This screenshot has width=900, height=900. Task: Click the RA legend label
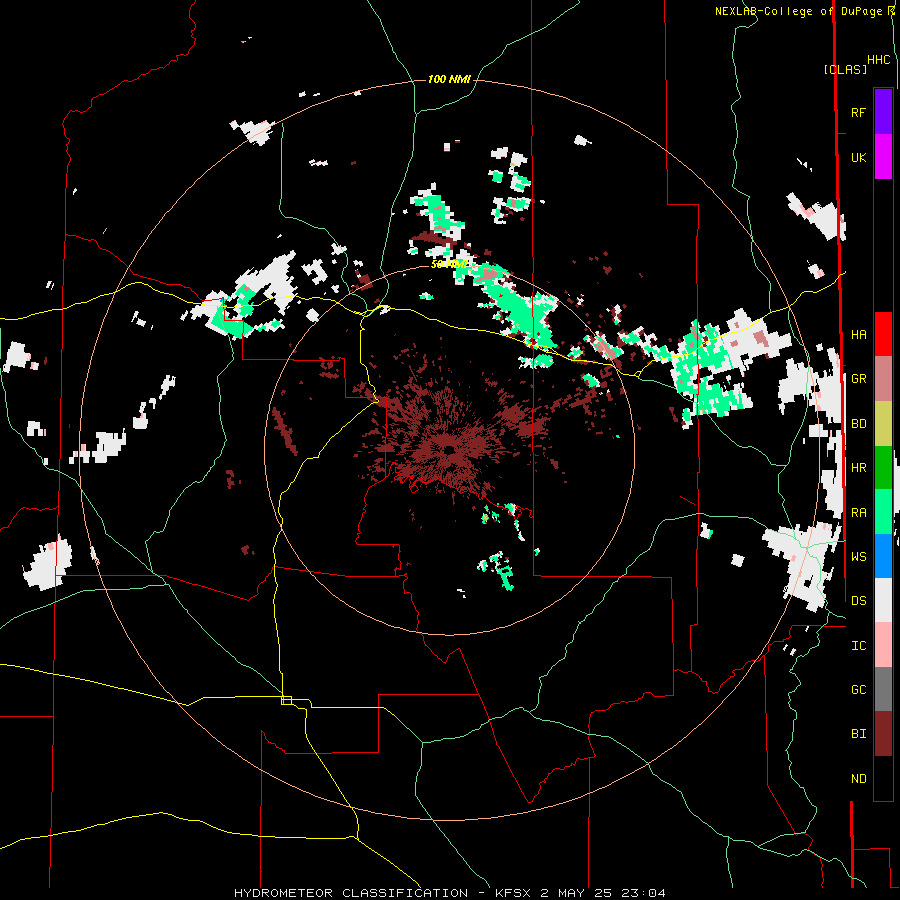pos(858,513)
